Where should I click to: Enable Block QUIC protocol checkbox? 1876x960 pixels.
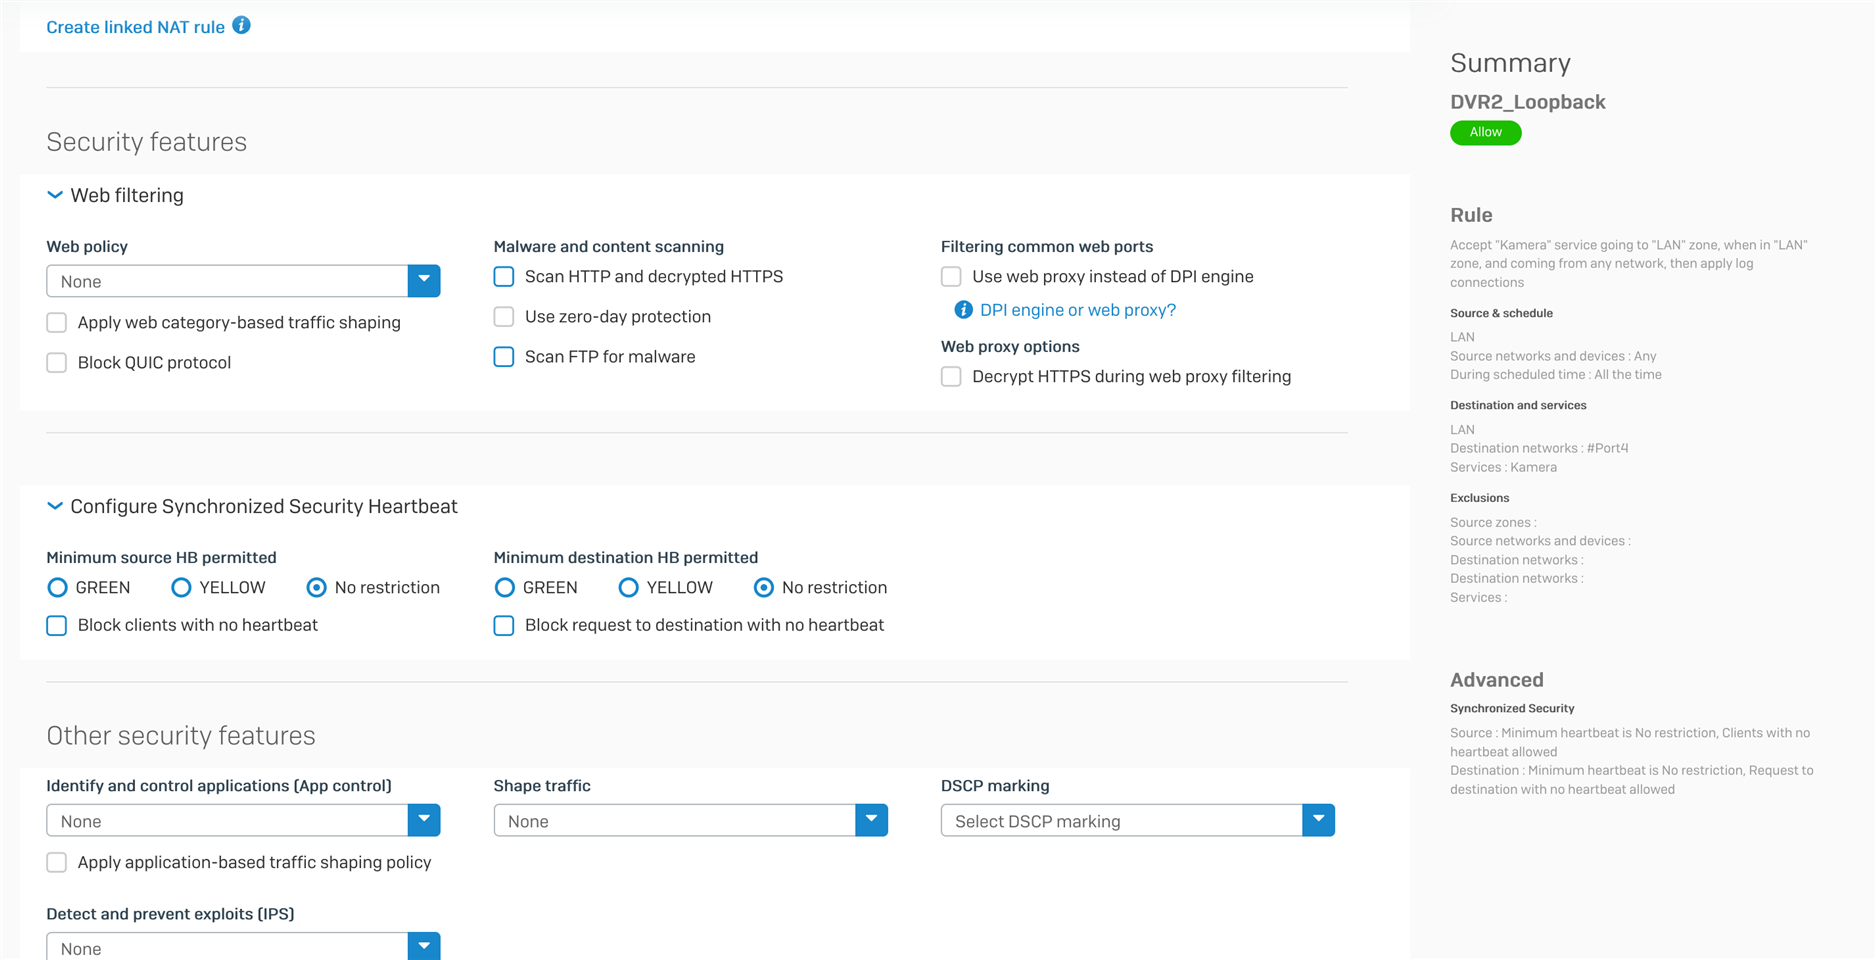pyautogui.click(x=57, y=362)
